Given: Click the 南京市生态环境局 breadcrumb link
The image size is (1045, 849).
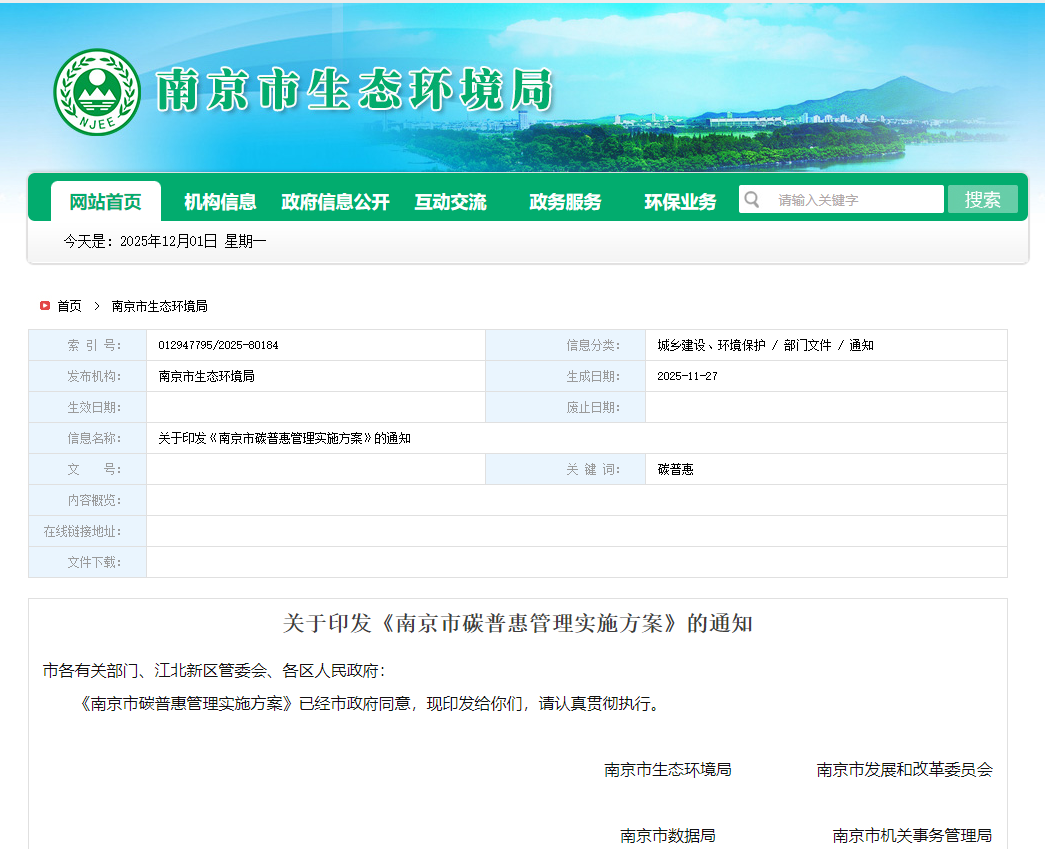Looking at the screenshot, I should point(159,306).
